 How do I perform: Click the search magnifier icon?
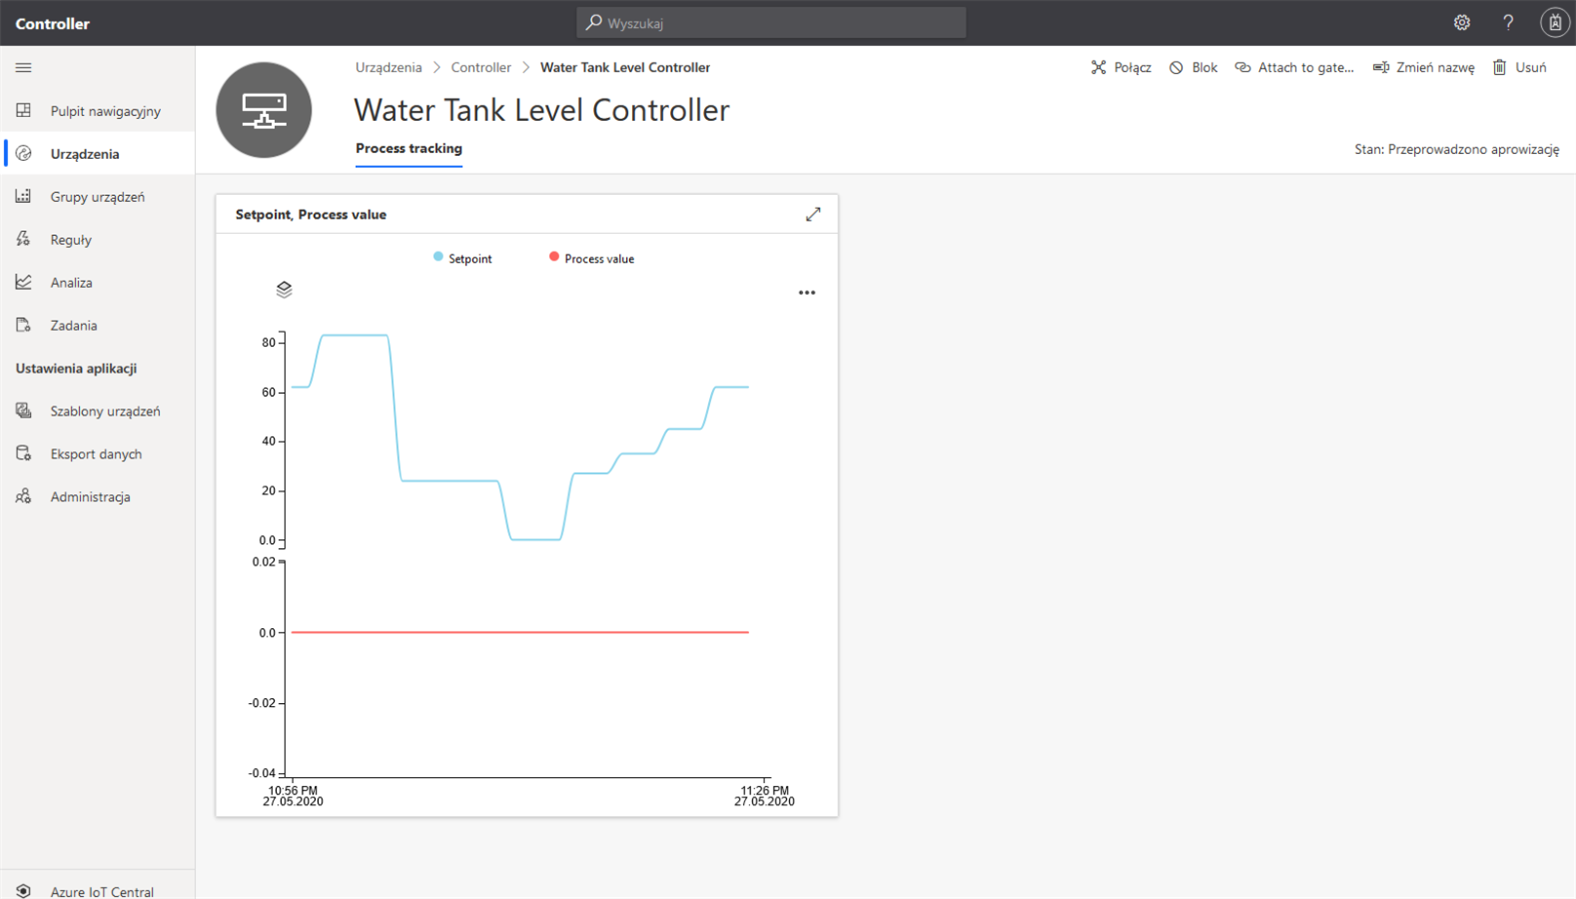[594, 22]
